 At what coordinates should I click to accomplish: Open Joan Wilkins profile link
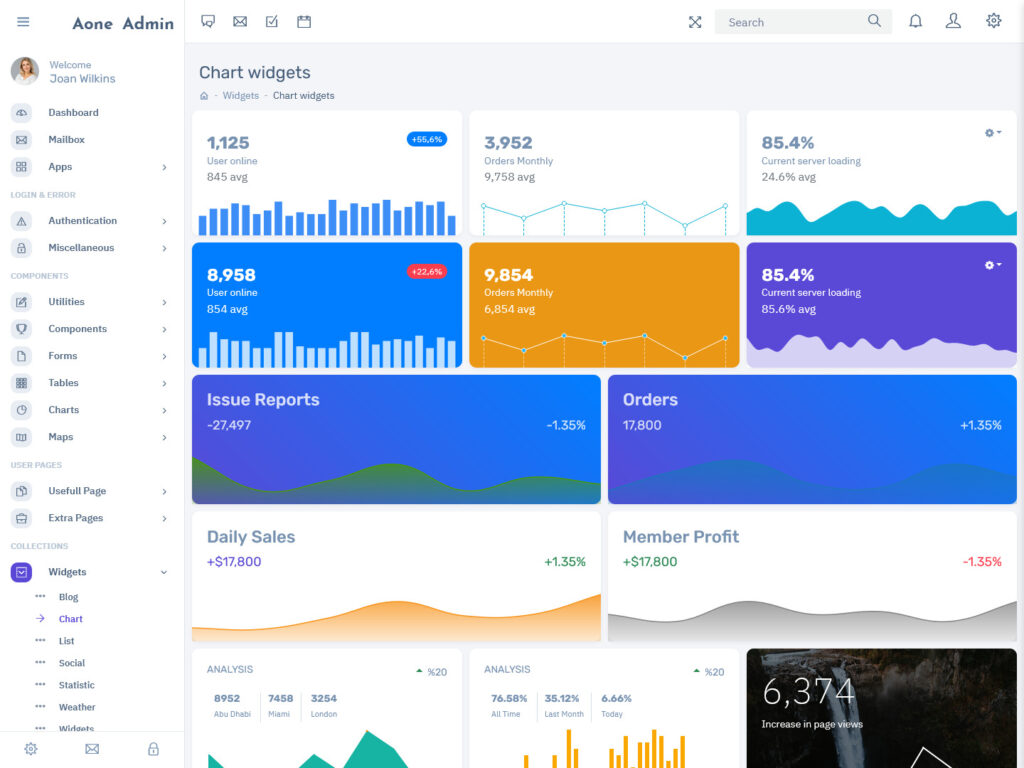click(82, 77)
